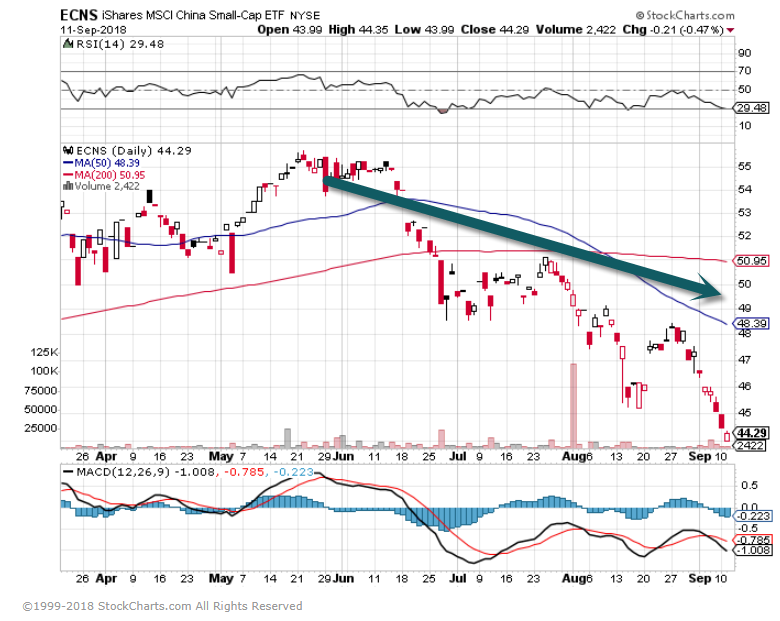780x621 pixels.
Task: Click the 47 price axis label
Action: [x=744, y=360]
